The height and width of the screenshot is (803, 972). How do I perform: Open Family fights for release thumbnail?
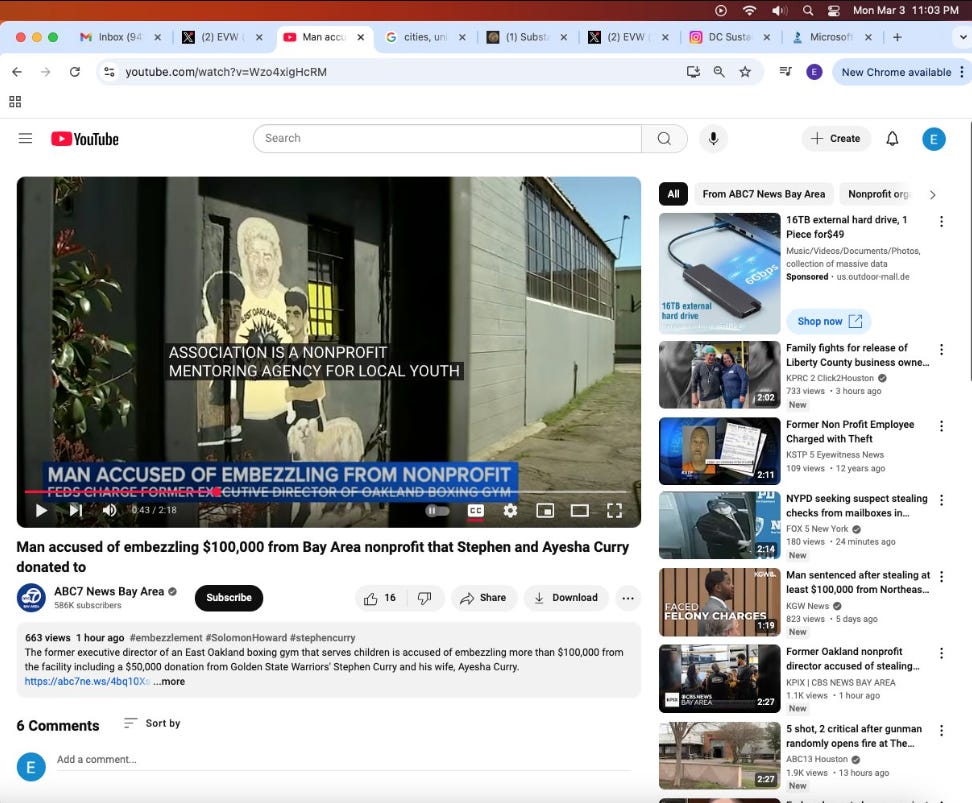719,375
